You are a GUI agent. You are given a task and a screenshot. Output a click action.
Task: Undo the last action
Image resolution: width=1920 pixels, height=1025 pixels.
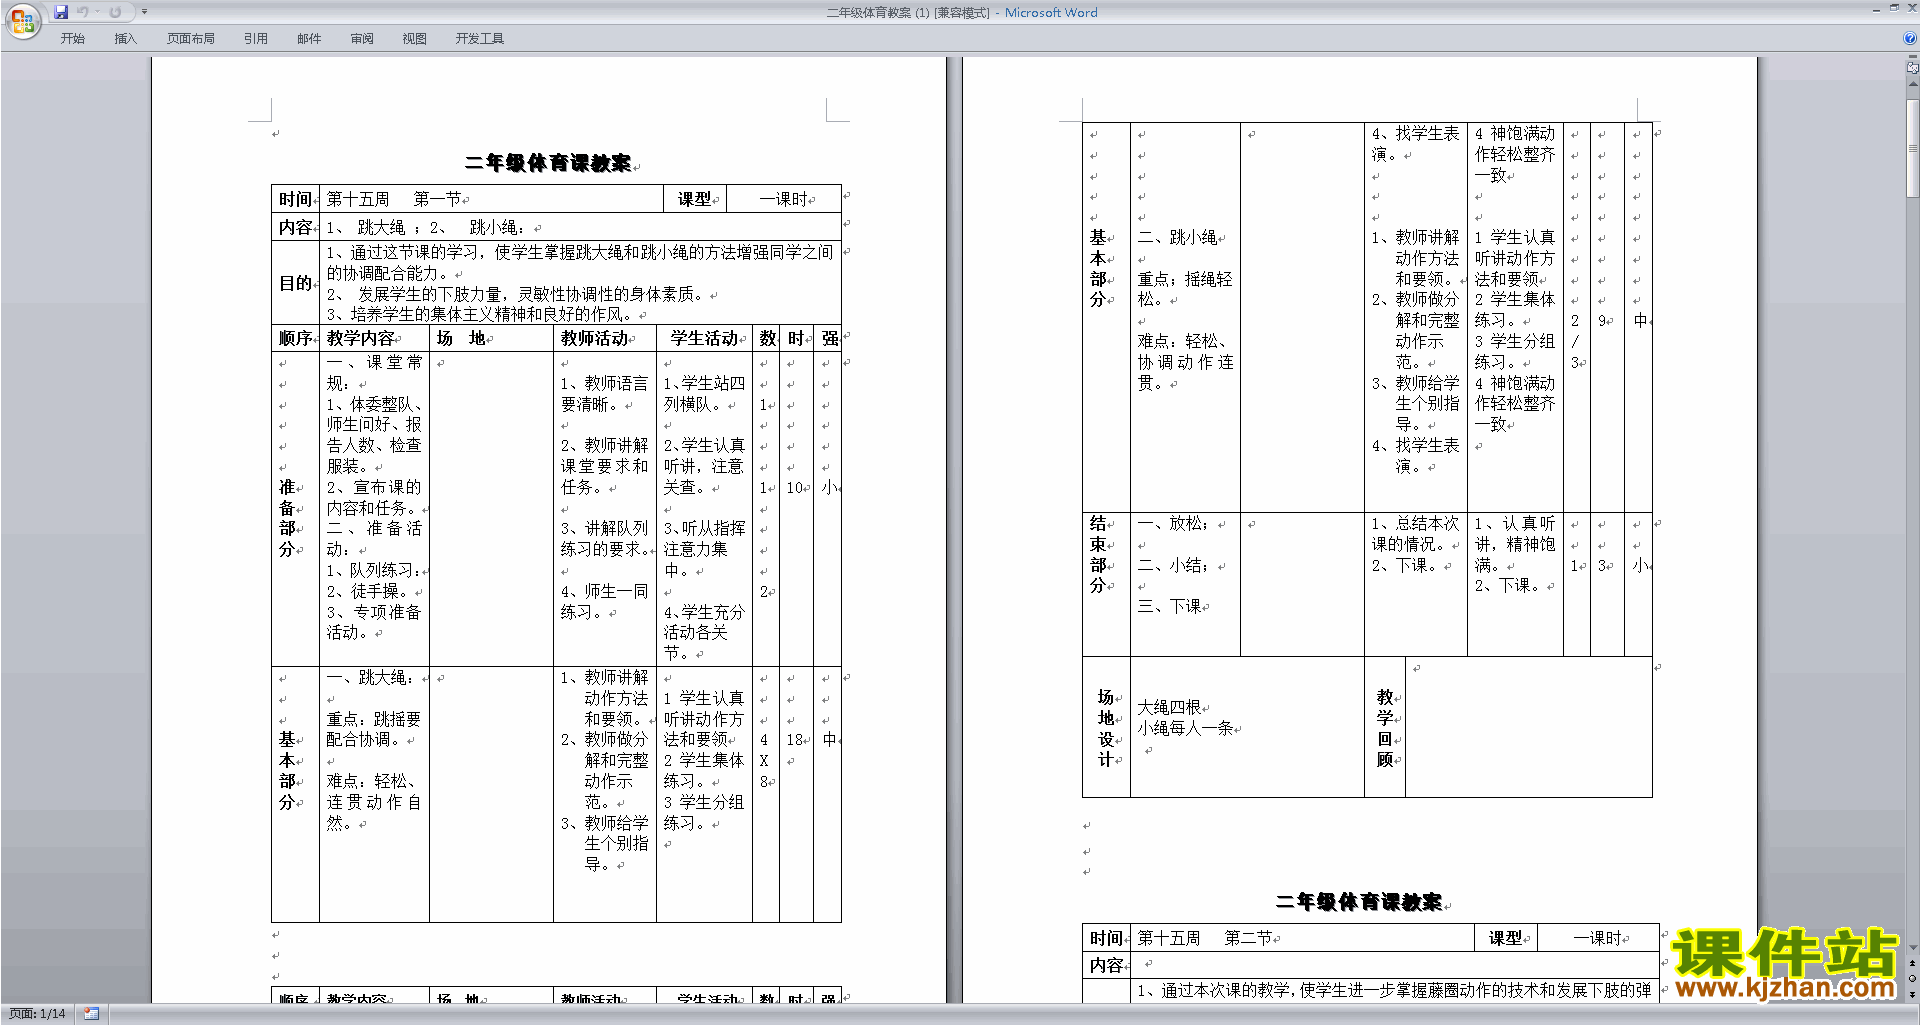tap(83, 12)
